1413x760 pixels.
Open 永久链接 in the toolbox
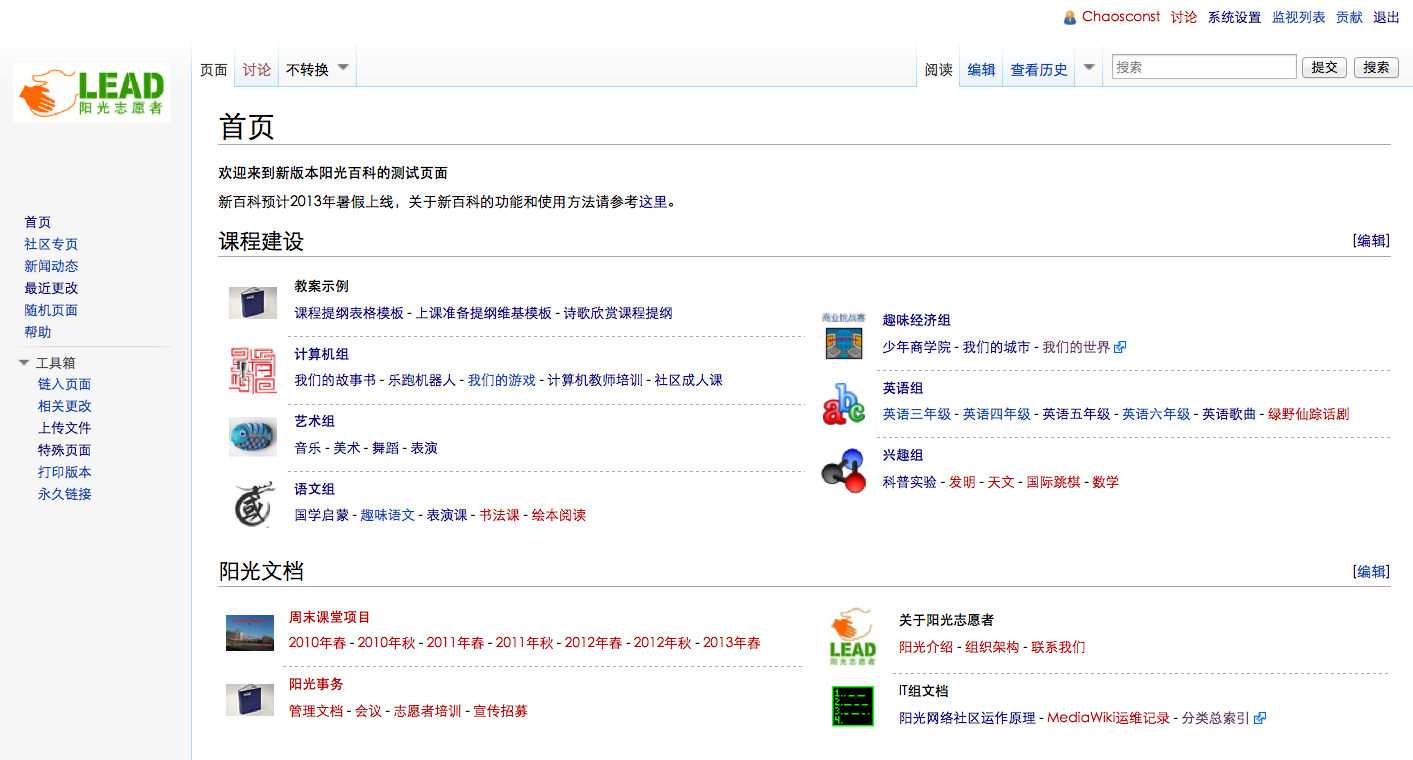click(64, 494)
